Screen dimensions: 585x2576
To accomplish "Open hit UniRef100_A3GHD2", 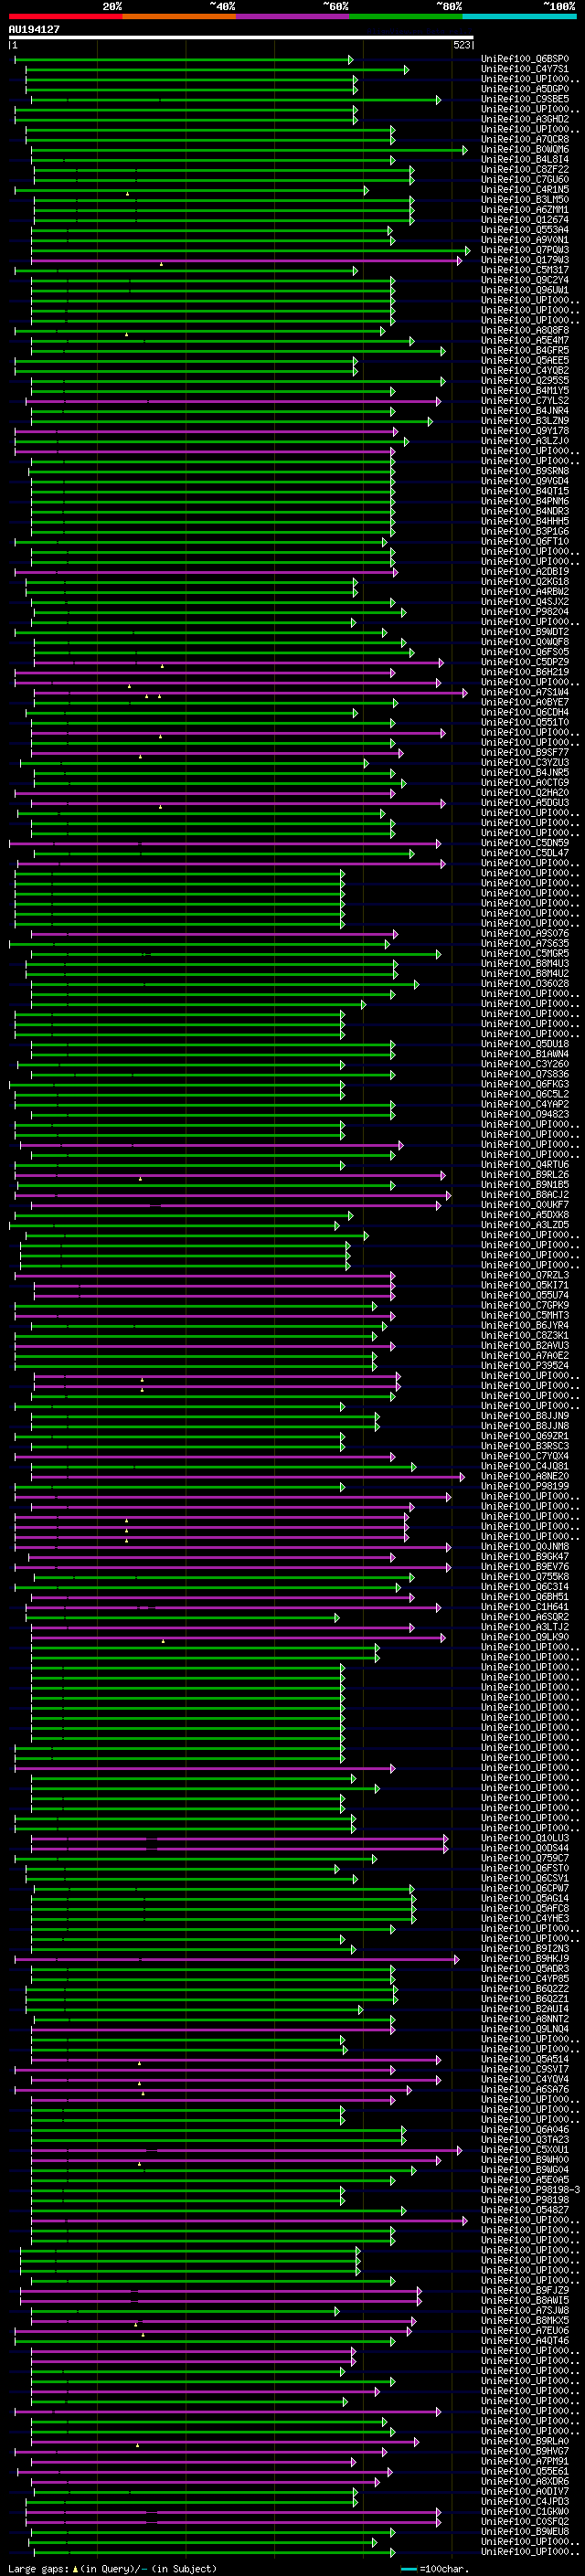I will pyautogui.click(x=525, y=119).
